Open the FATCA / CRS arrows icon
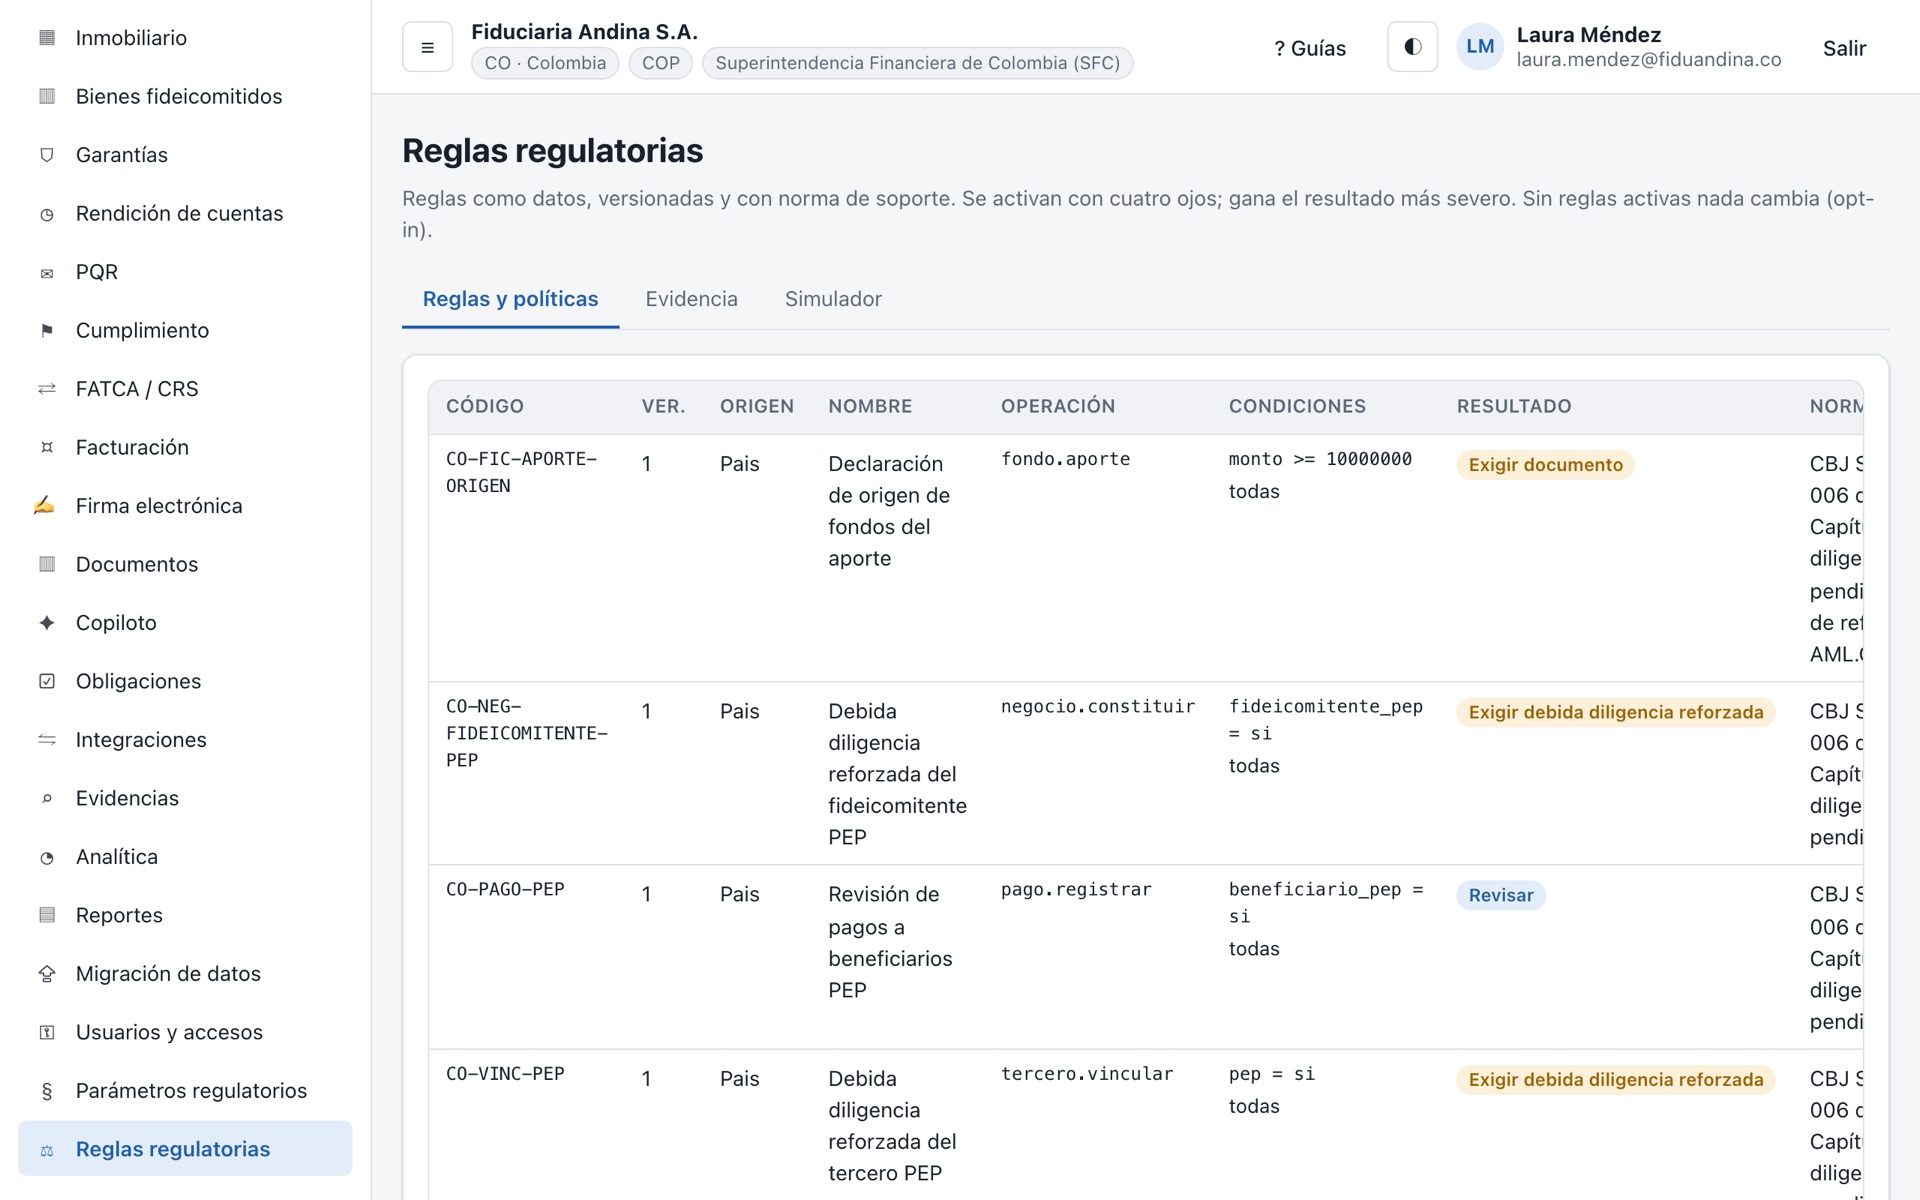Viewport: 1920px width, 1200px height. point(47,389)
